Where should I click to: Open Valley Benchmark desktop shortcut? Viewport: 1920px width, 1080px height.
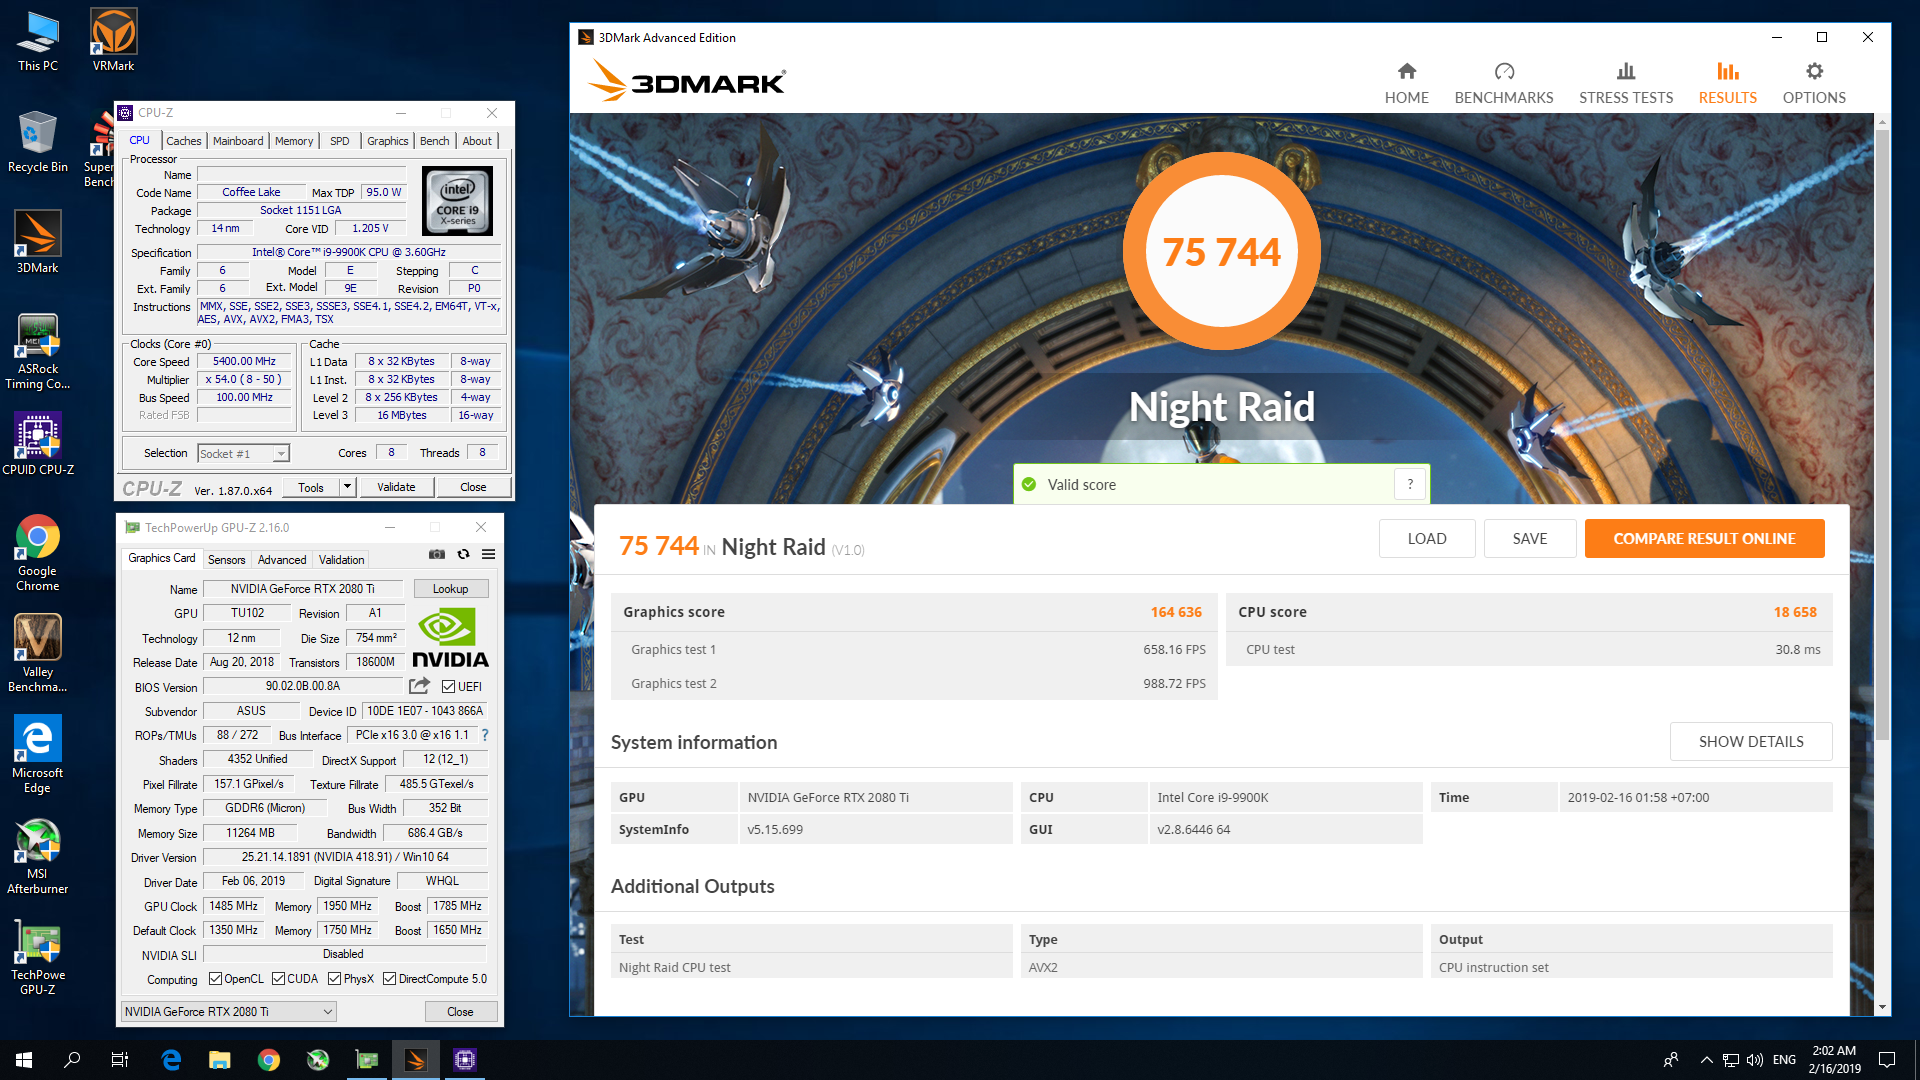pyautogui.click(x=38, y=654)
